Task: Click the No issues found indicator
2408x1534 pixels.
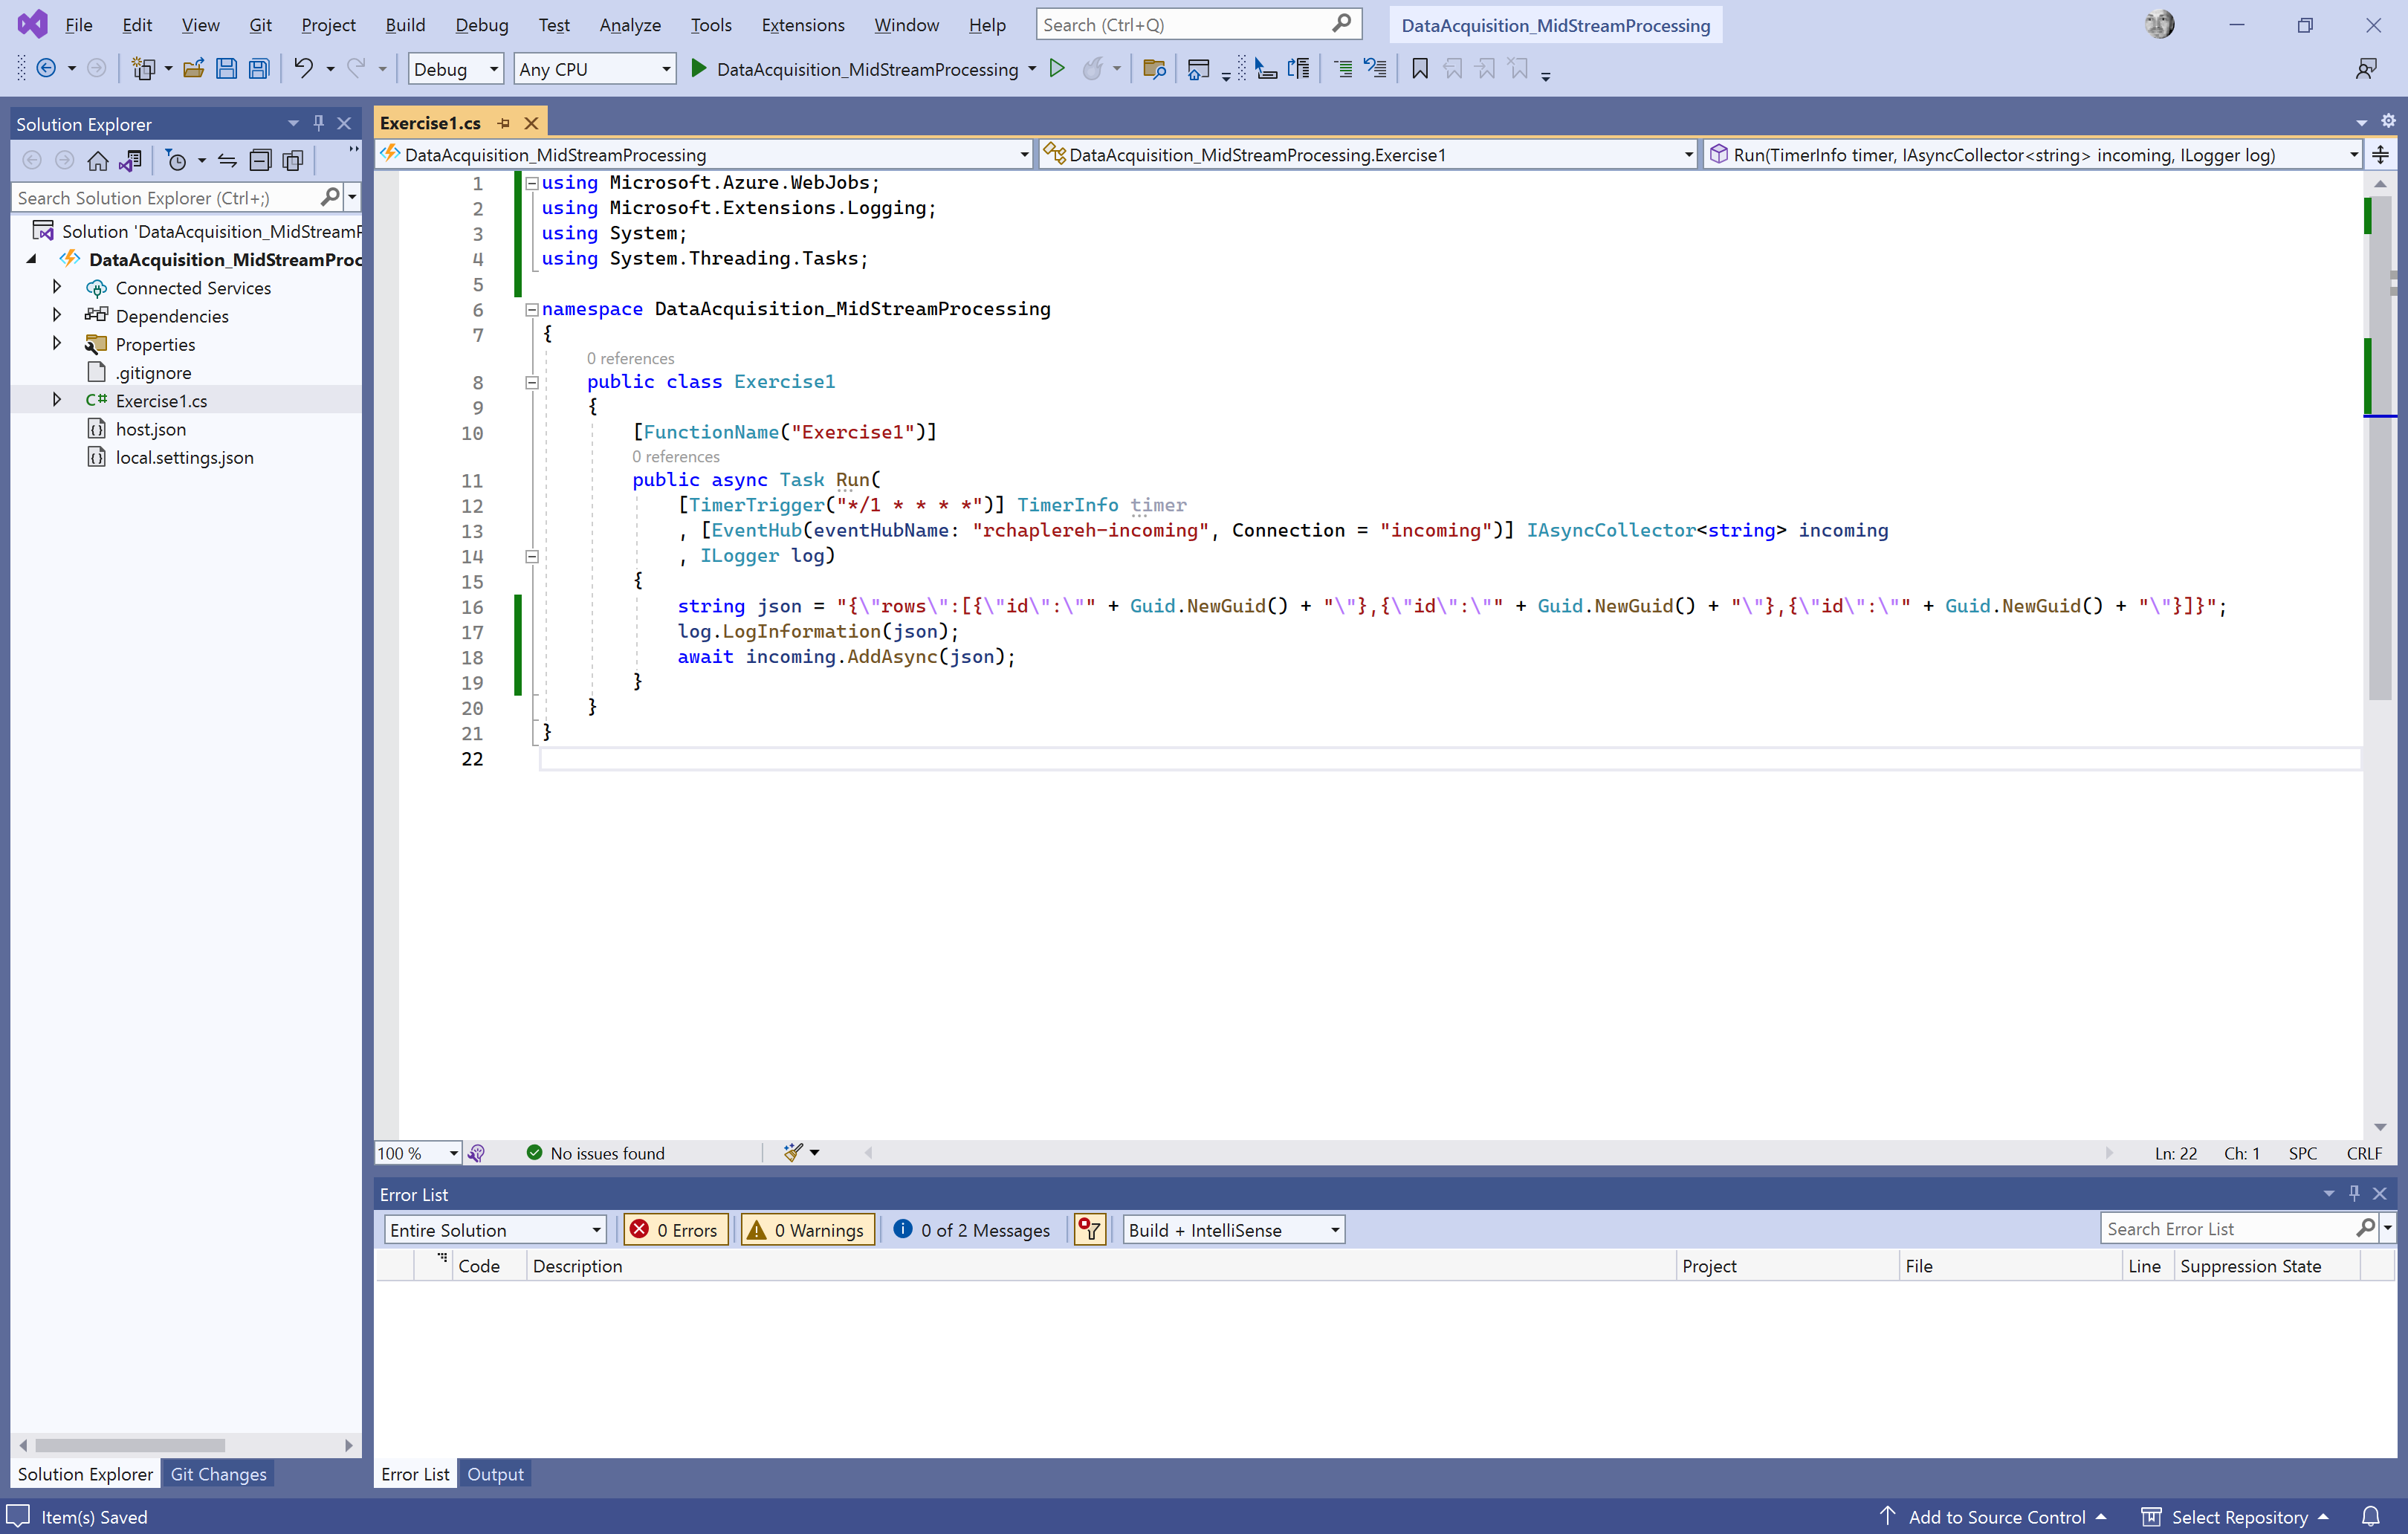Action: [596, 1153]
